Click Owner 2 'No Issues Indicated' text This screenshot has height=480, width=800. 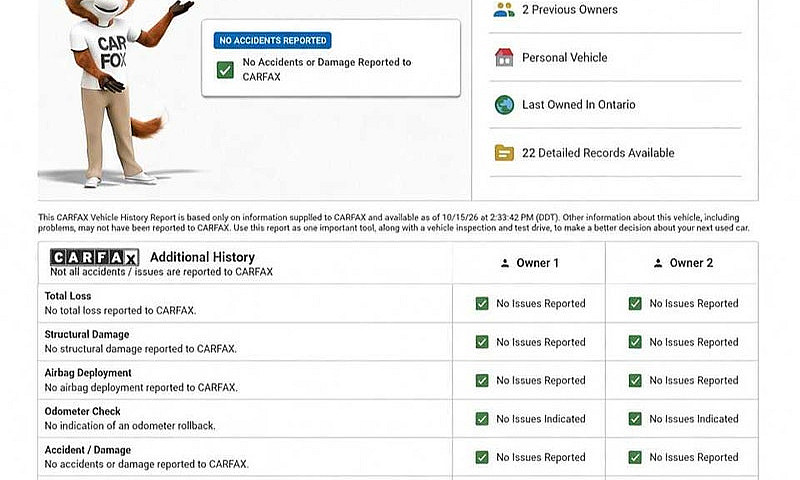click(x=694, y=419)
